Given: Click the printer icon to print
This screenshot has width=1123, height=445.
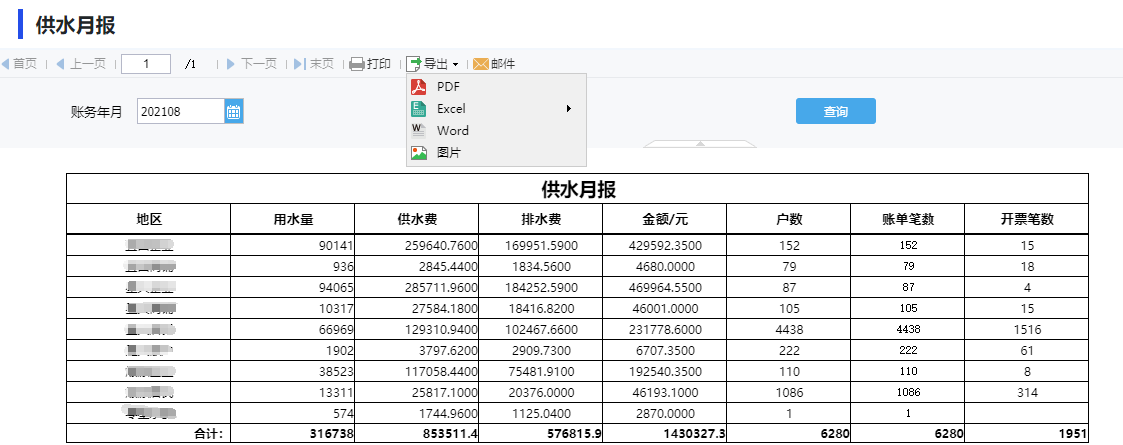Looking at the screenshot, I should click(357, 64).
